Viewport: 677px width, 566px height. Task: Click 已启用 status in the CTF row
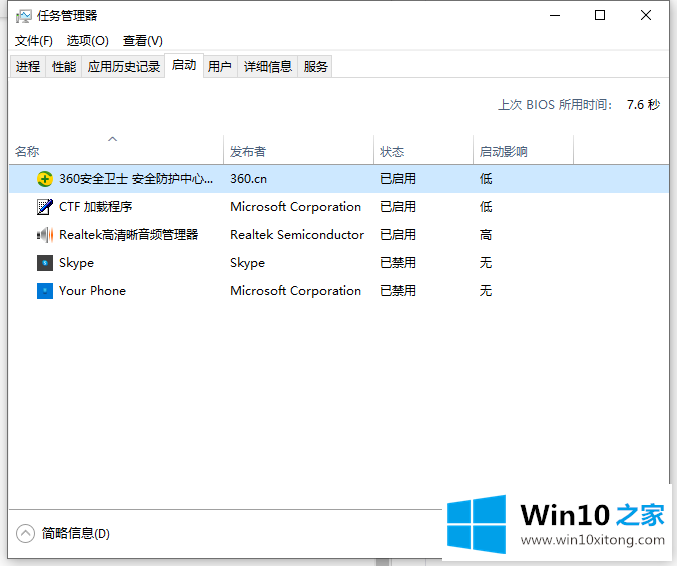398,207
